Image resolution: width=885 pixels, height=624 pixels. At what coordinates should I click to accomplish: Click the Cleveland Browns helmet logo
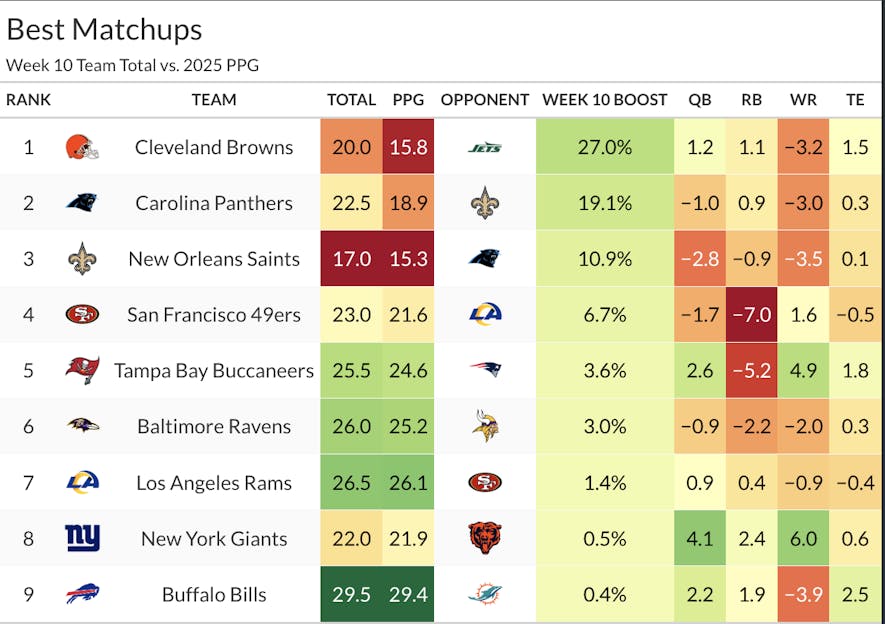[x=82, y=147]
